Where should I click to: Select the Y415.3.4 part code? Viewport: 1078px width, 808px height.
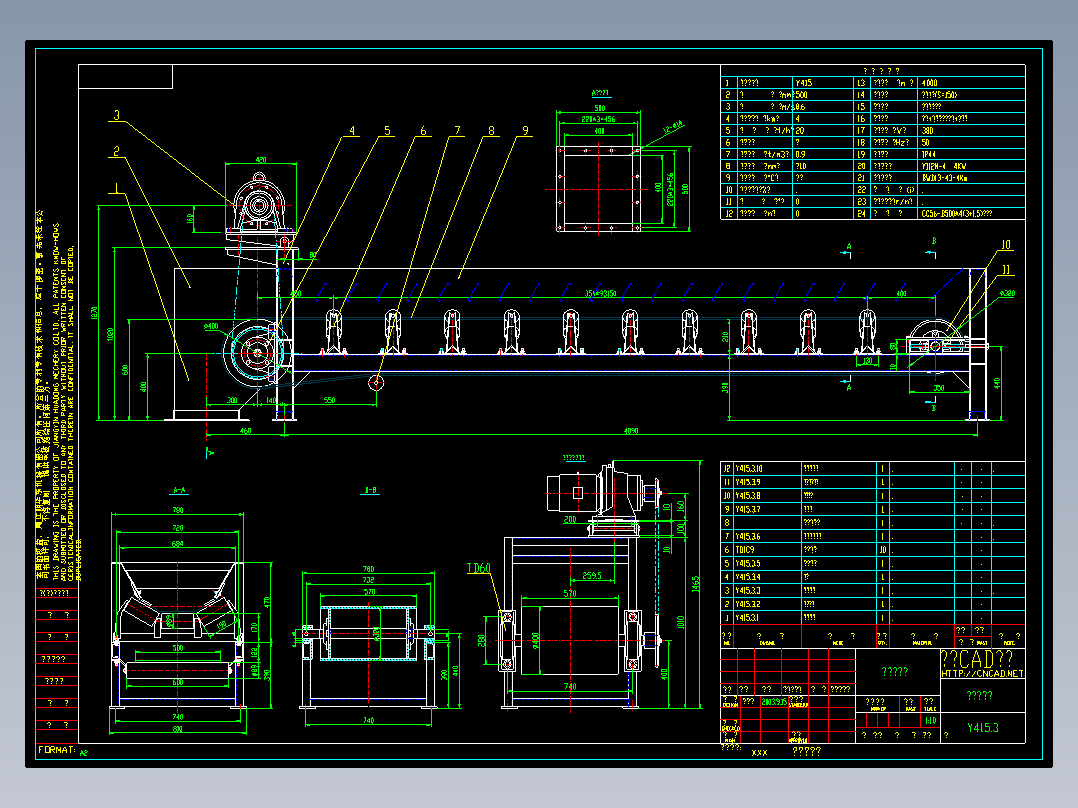click(748, 577)
